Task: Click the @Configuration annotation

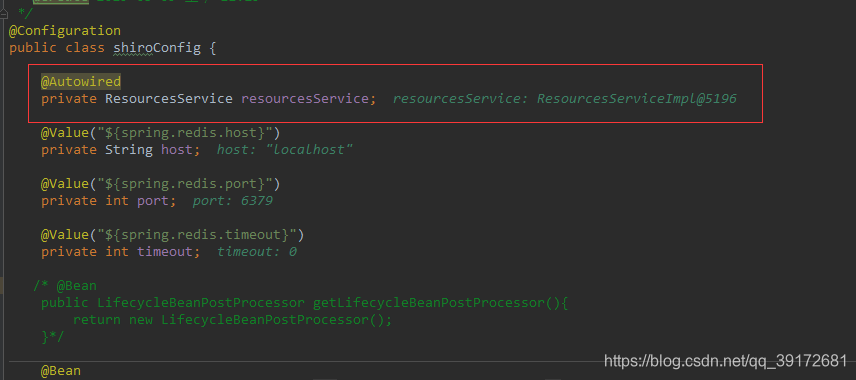Action: (x=64, y=31)
